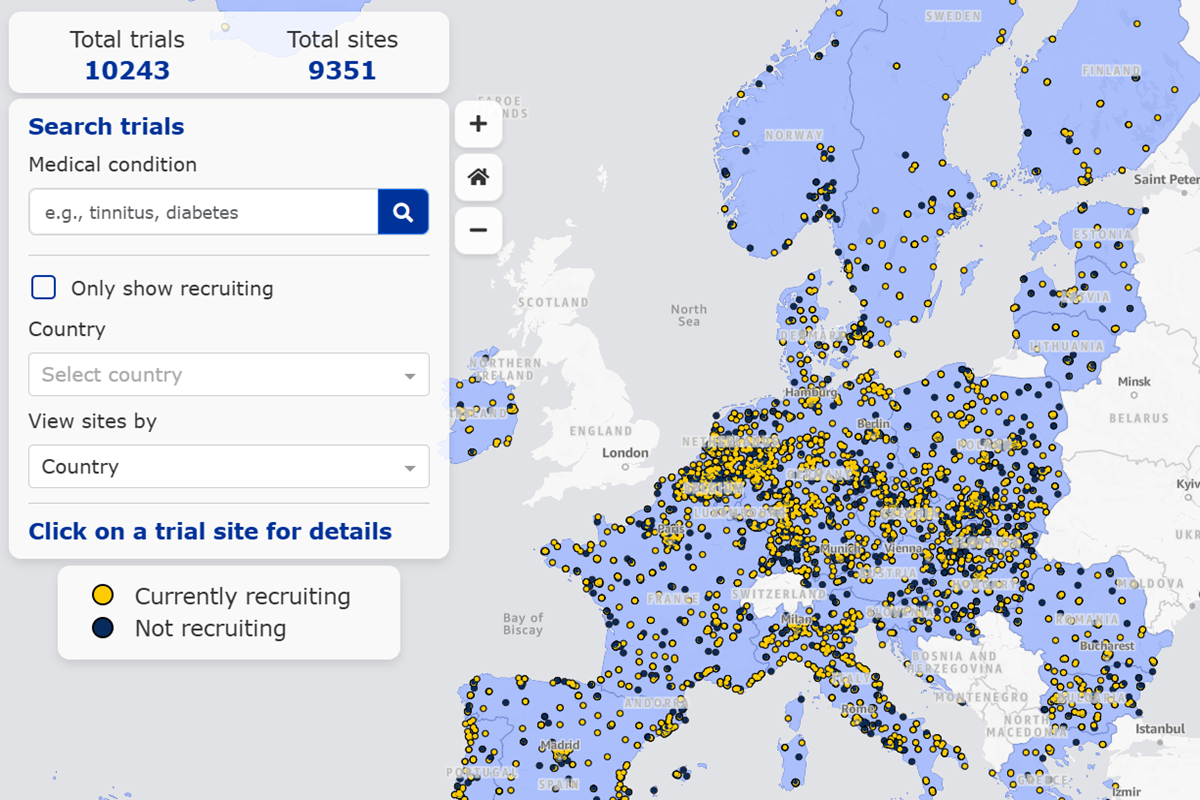Screen dimensions: 1200x800
Task: Click the North Sea label on the map
Action: [x=688, y=315]
